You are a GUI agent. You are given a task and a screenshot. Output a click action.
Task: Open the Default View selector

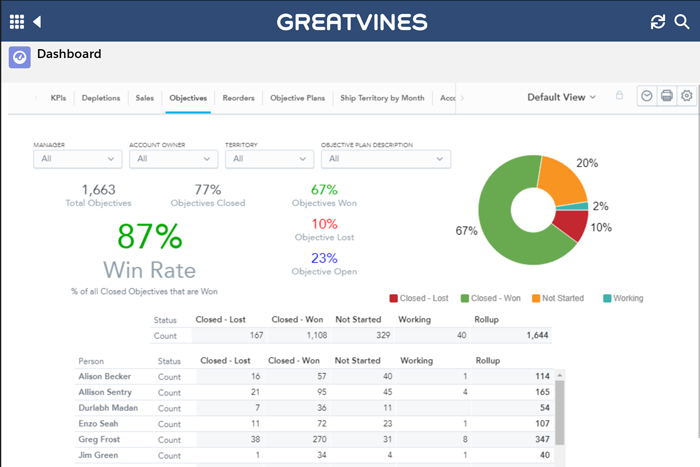pos(561,97)
